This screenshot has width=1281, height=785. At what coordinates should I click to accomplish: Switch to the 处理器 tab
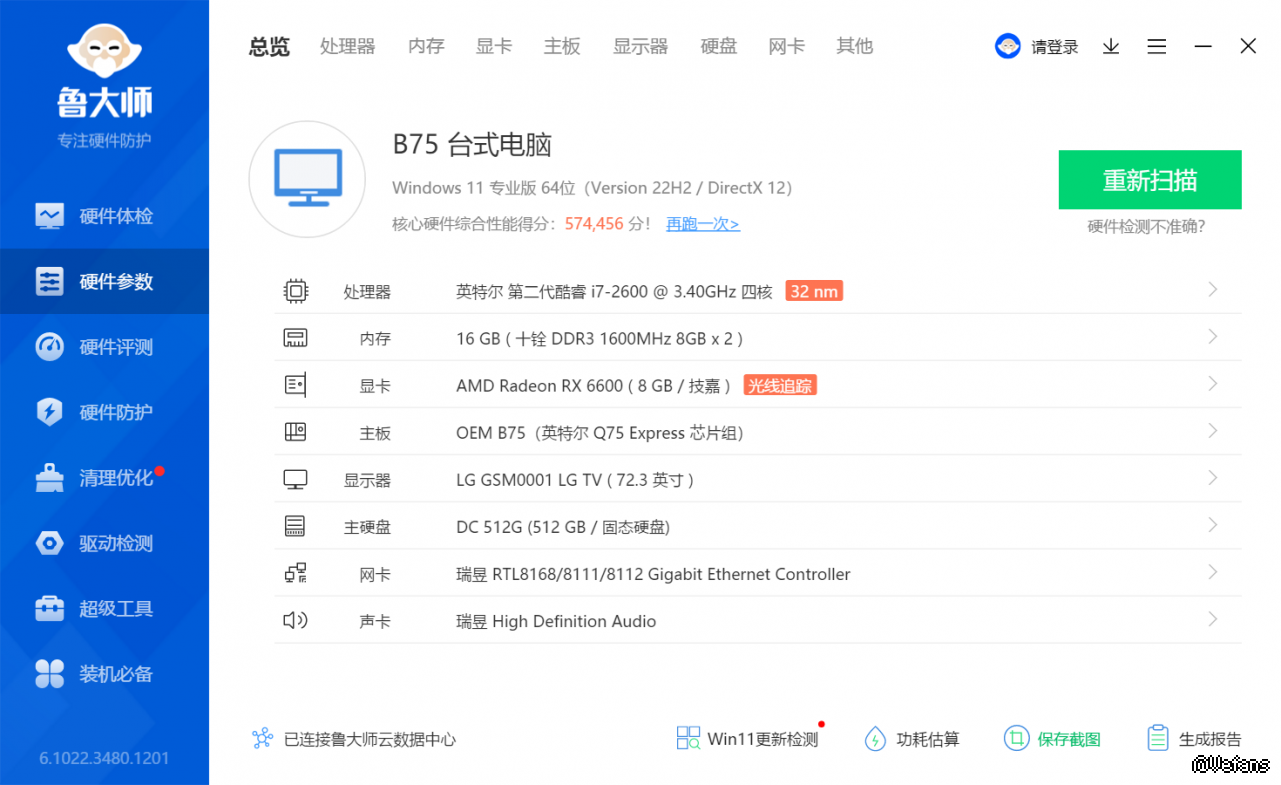coord(347,46)
